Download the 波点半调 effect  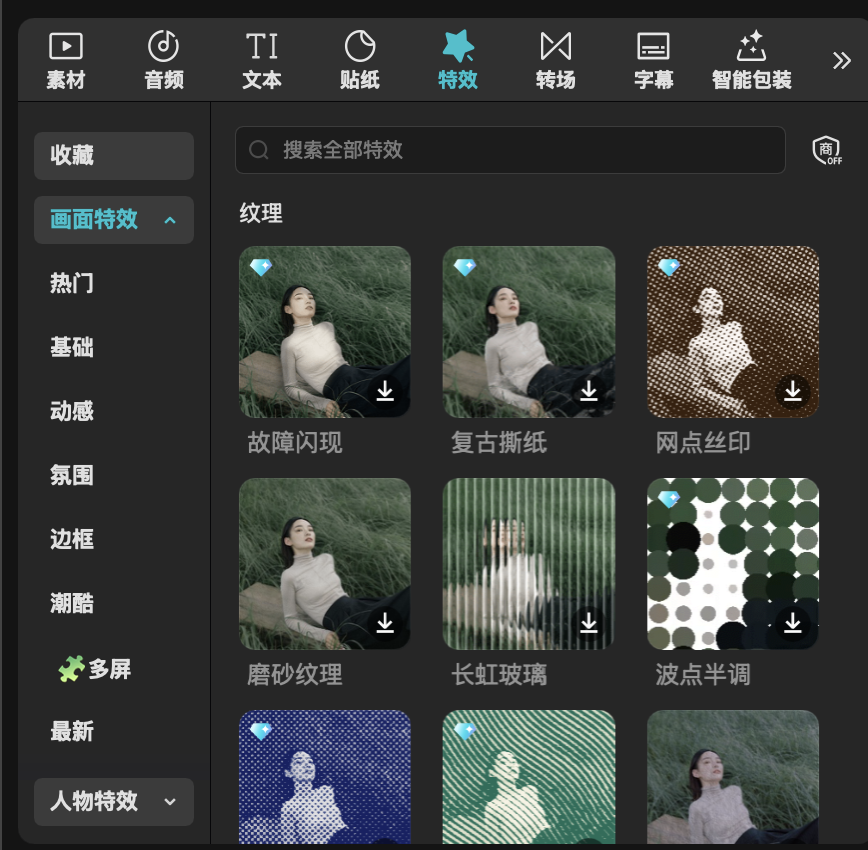[x=793, y=624]
